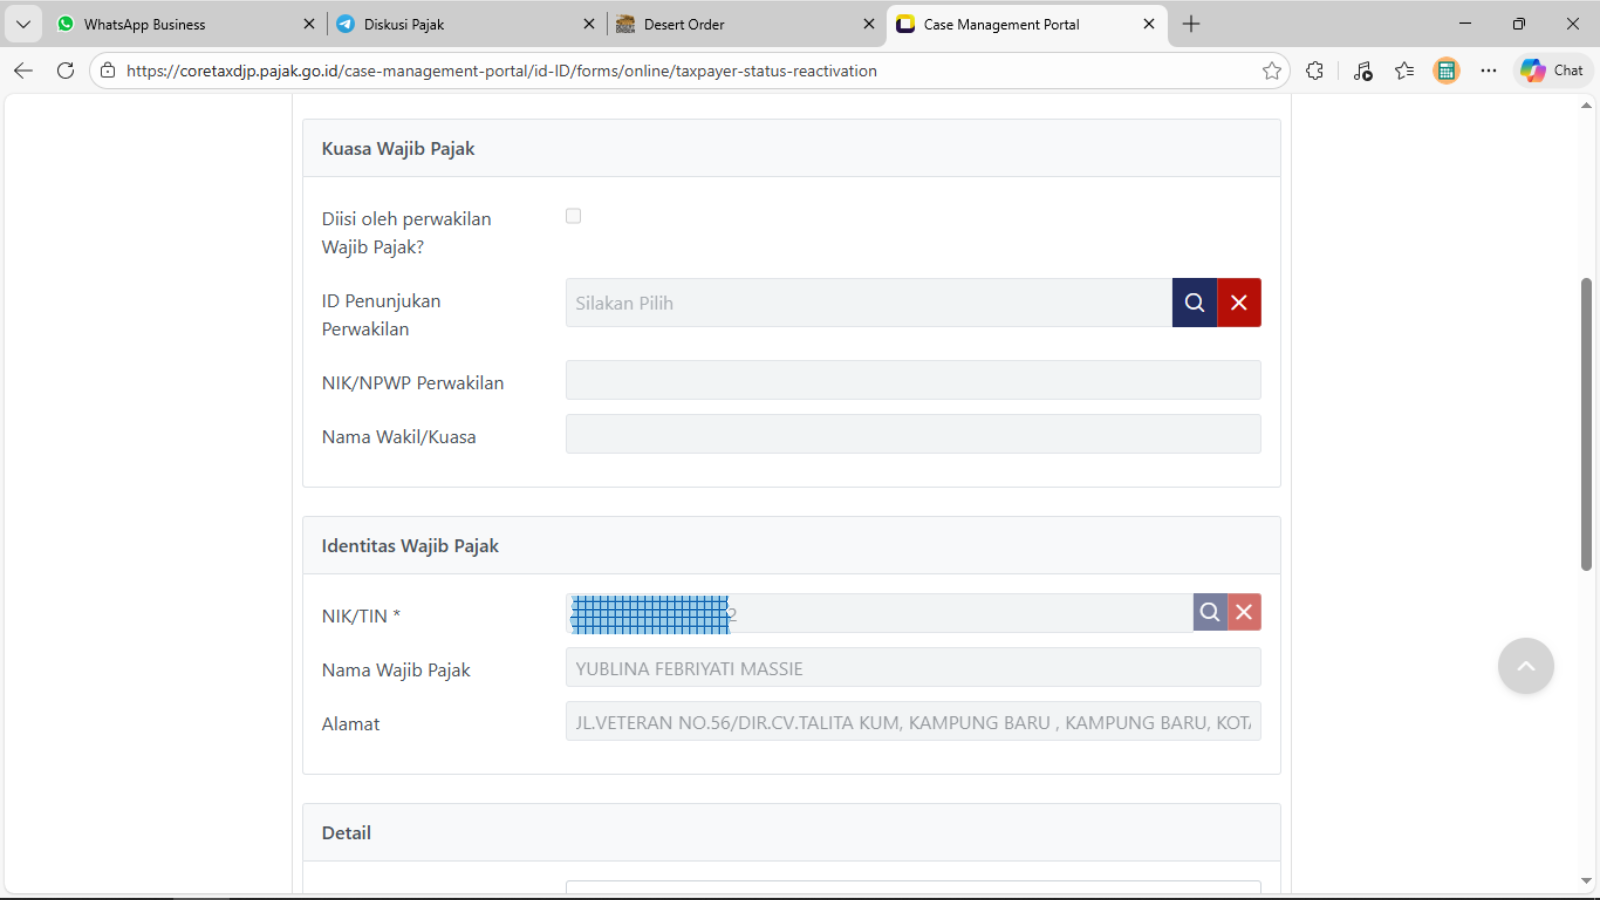Screen dimensions: 1600x900
Task: Open a new browser tab
Action: [1191, 24]
